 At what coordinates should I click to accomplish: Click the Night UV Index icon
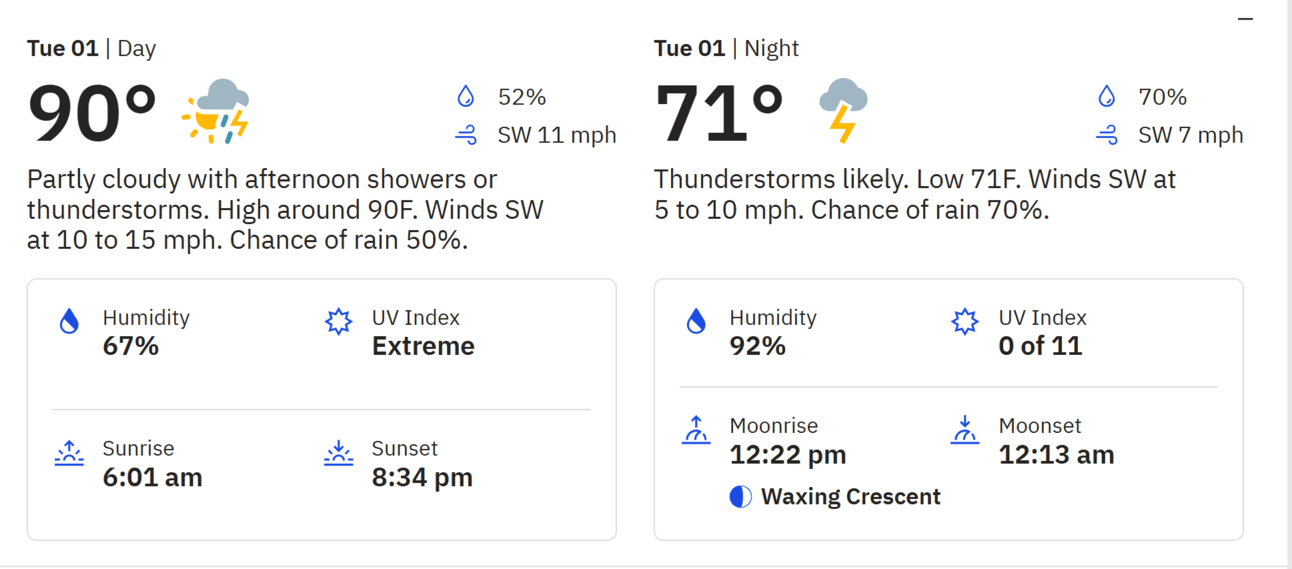tap(965, 321)
